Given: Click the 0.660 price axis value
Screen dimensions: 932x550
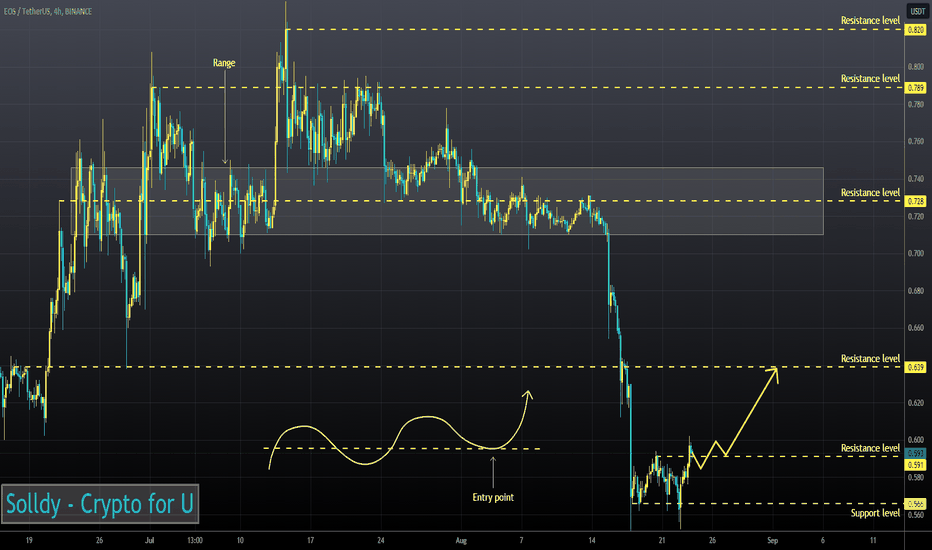Looking at the screenshot, I should click(x=915, y=328).
